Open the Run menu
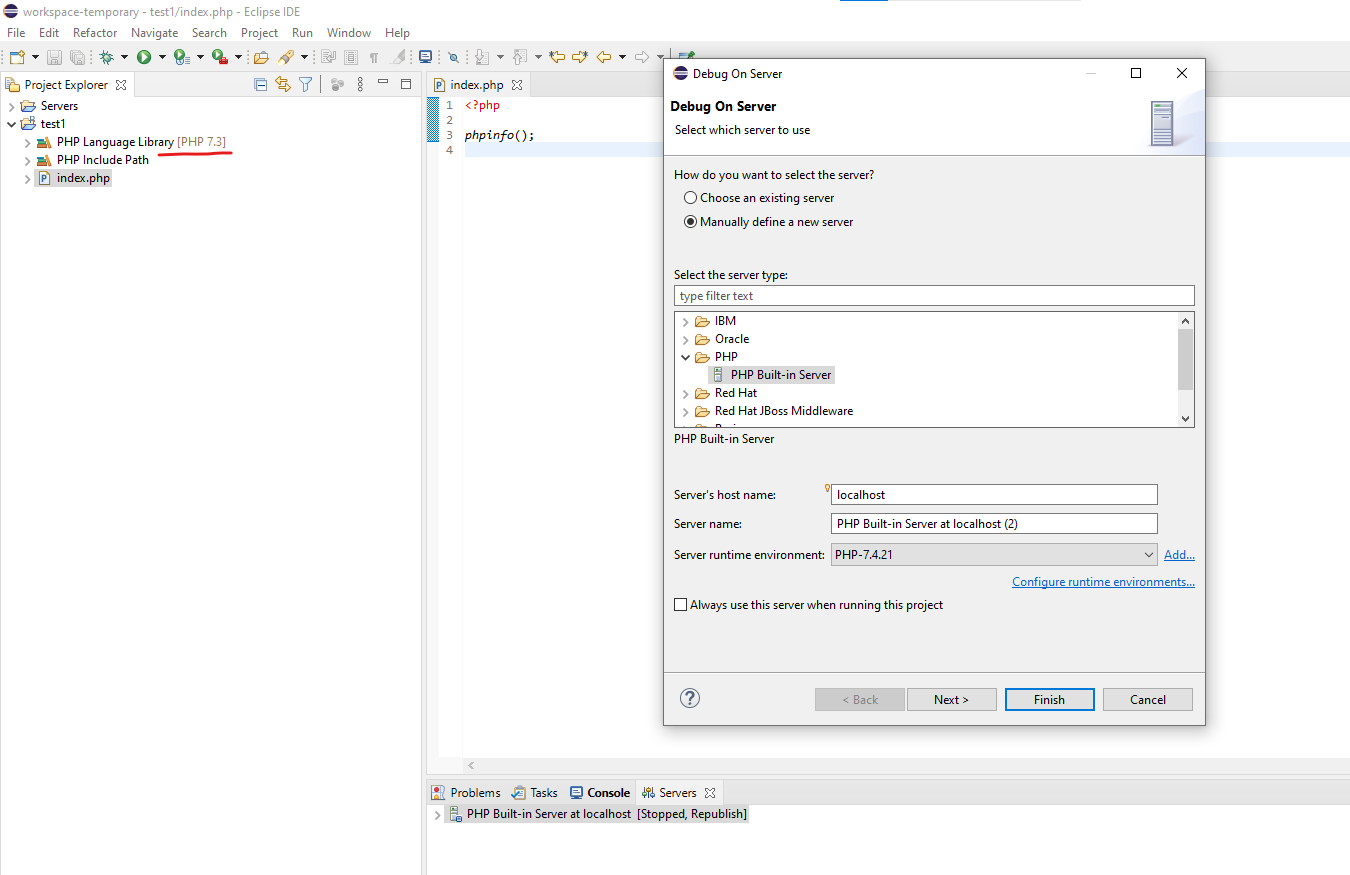This screenshot has width=1350, height=875. click(x=302, y=32)
